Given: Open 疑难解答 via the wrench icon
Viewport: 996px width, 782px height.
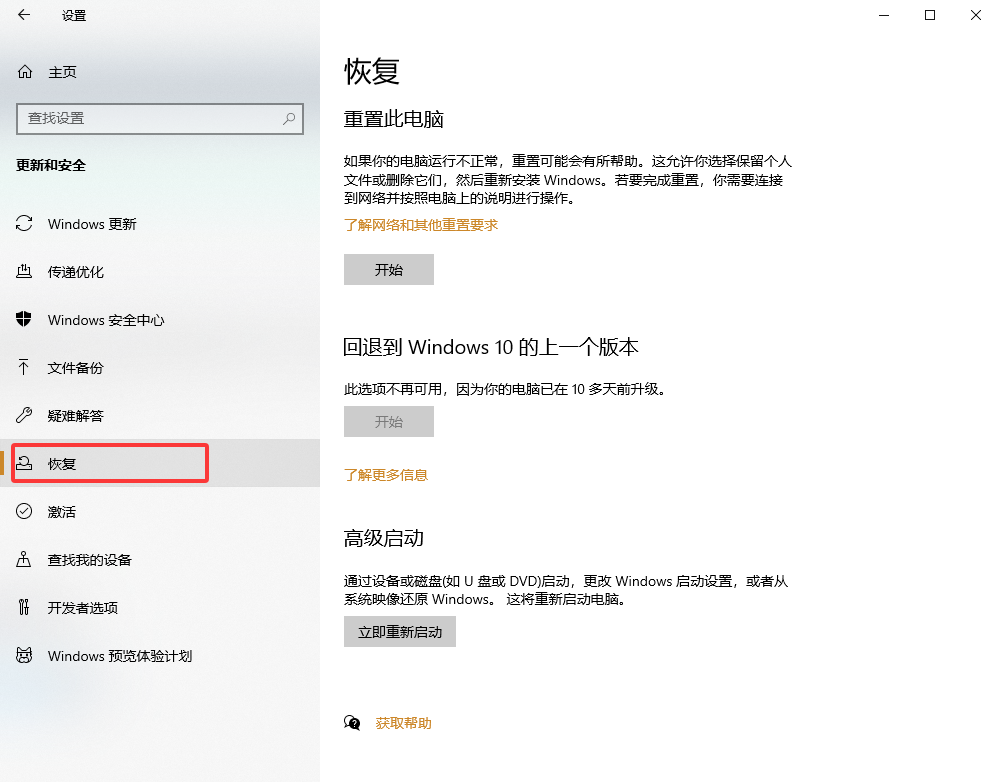Looking at the screenshot, I should click(24, 416).
